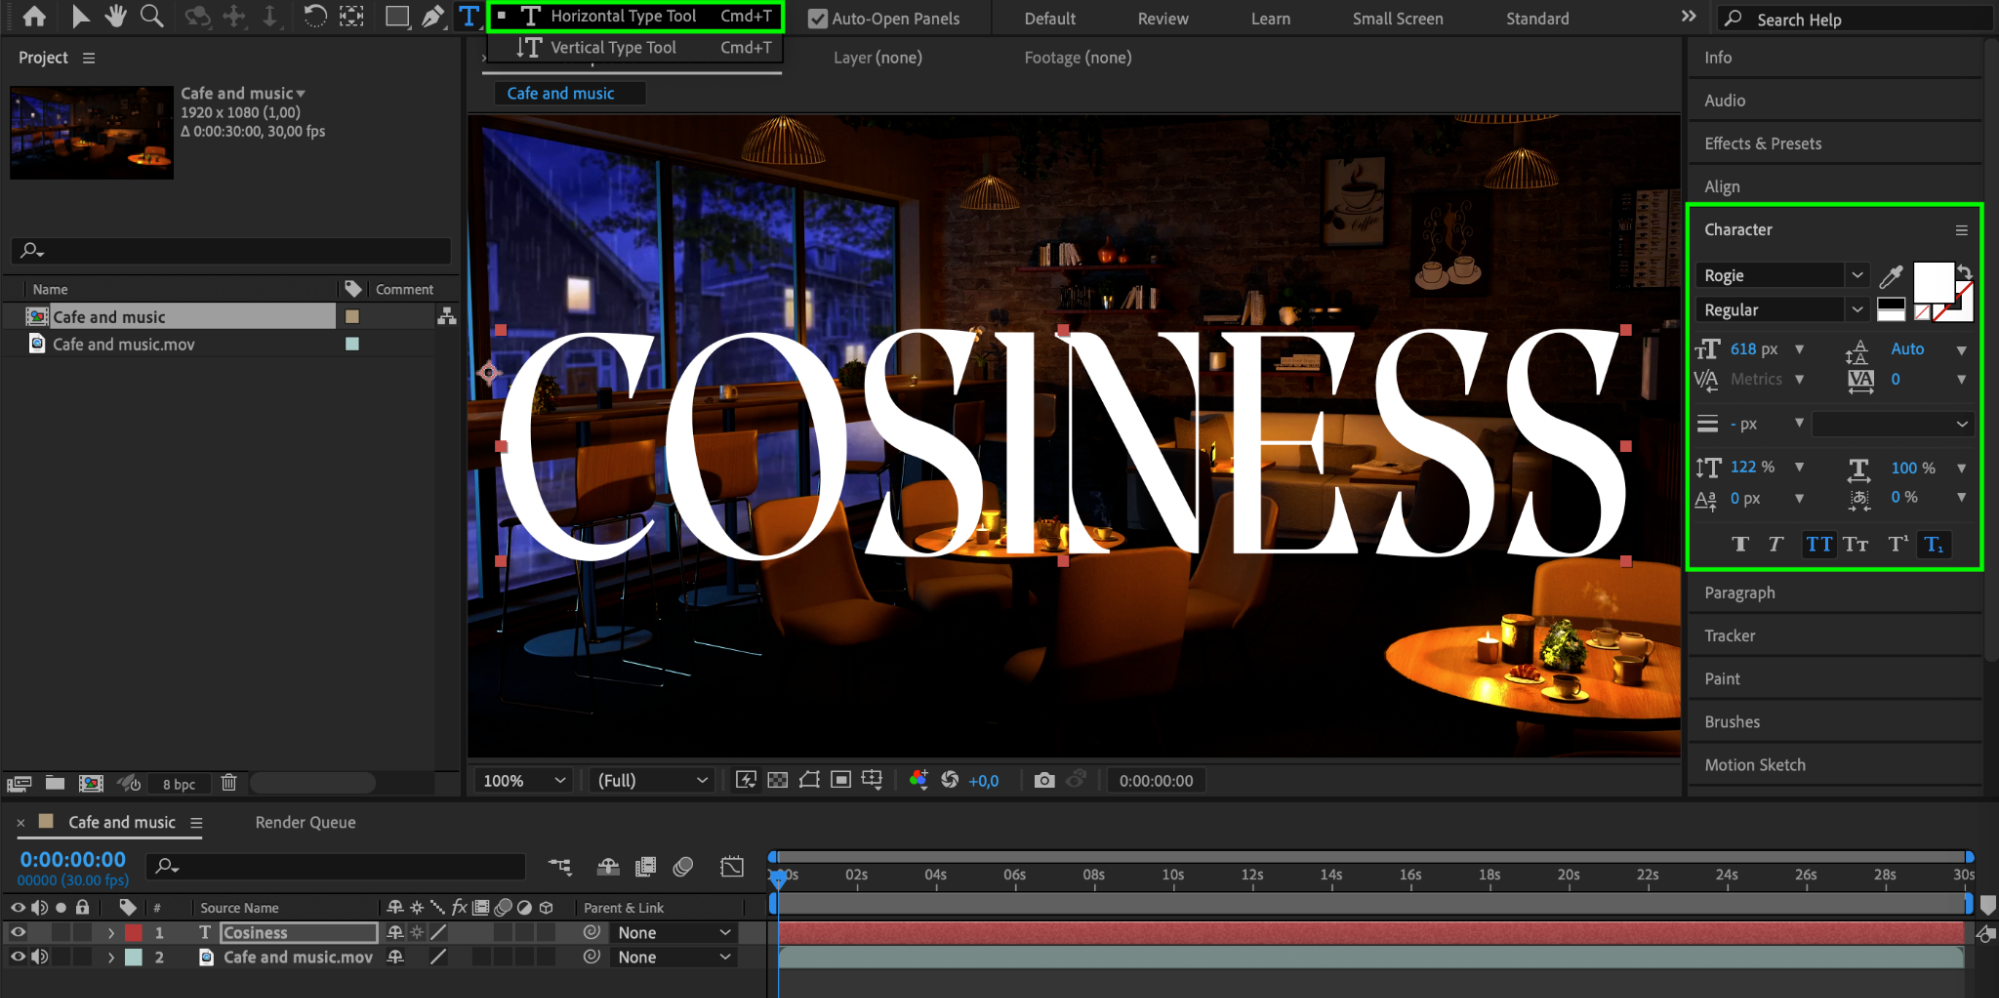Select the Zoom magnifier tool
The image size is (1999, 998).
pyautogui.click(x=152, y=16)
